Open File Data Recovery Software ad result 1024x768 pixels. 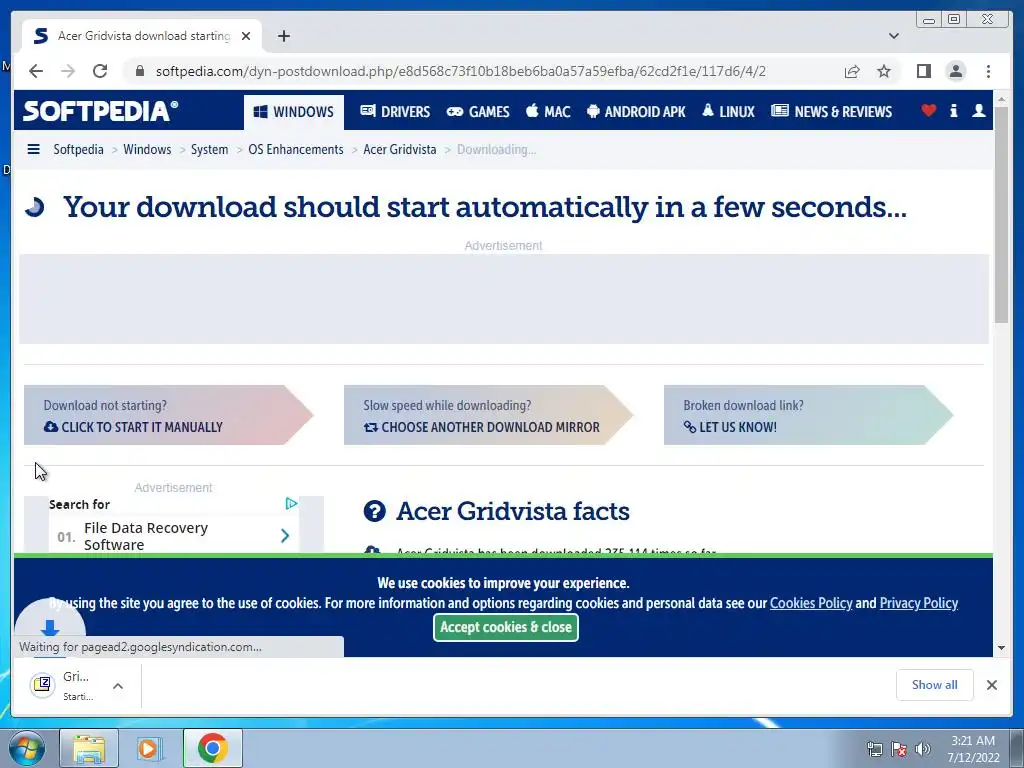(174, 536)
